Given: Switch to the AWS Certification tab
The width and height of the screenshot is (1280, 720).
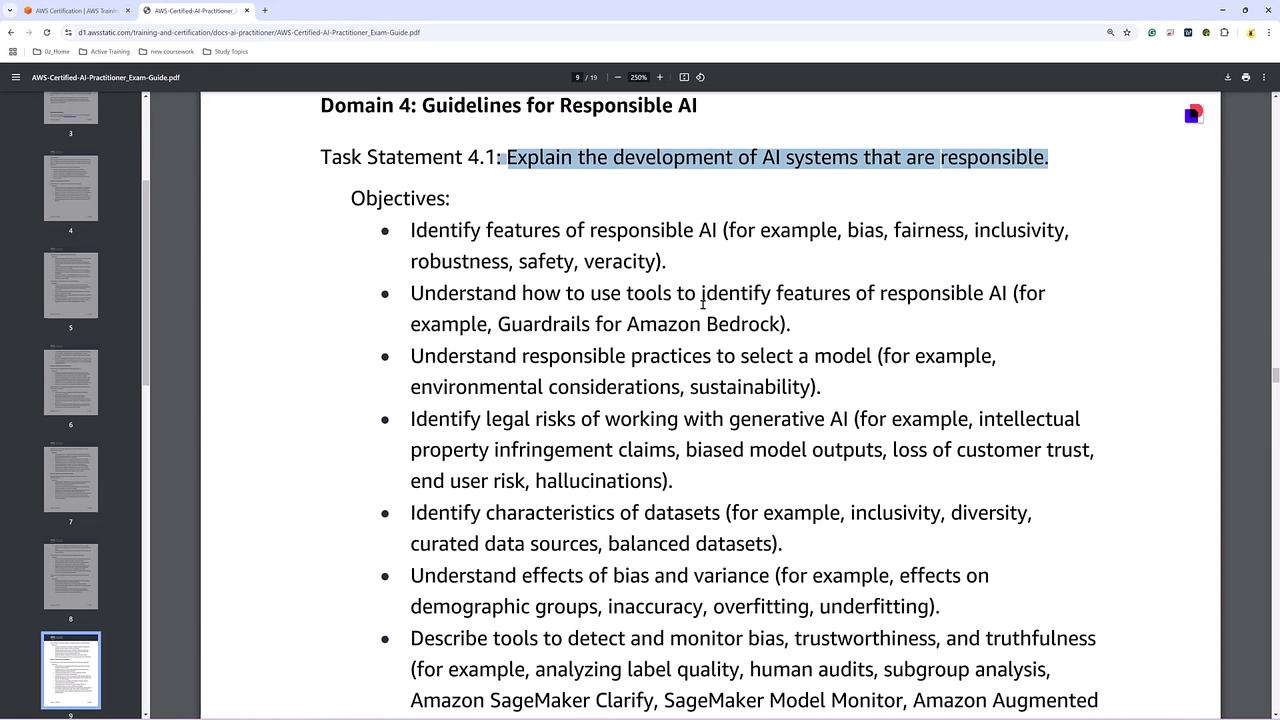Looking at the screenshot, I should [x=78, y=10].
